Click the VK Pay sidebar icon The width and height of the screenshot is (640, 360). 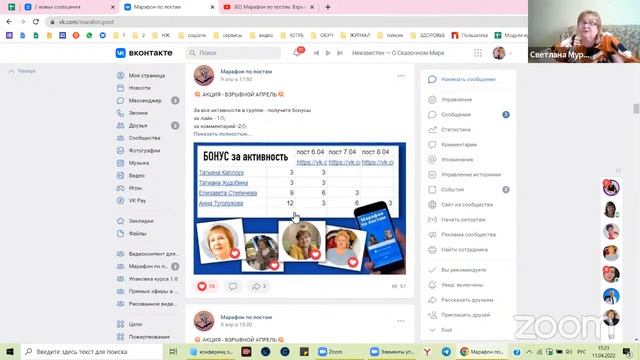(120, 200)
